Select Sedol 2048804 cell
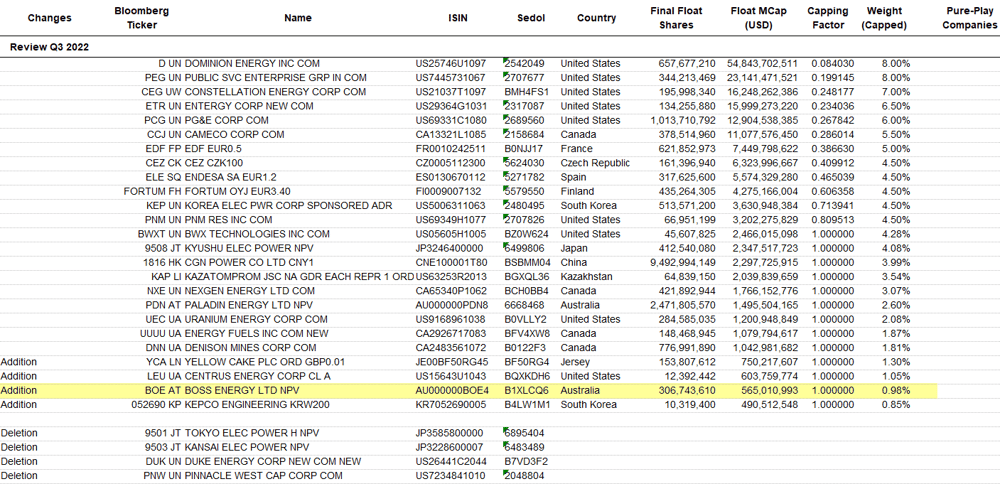This screenshot has width=1000, height=484. (x=524, y=476)
